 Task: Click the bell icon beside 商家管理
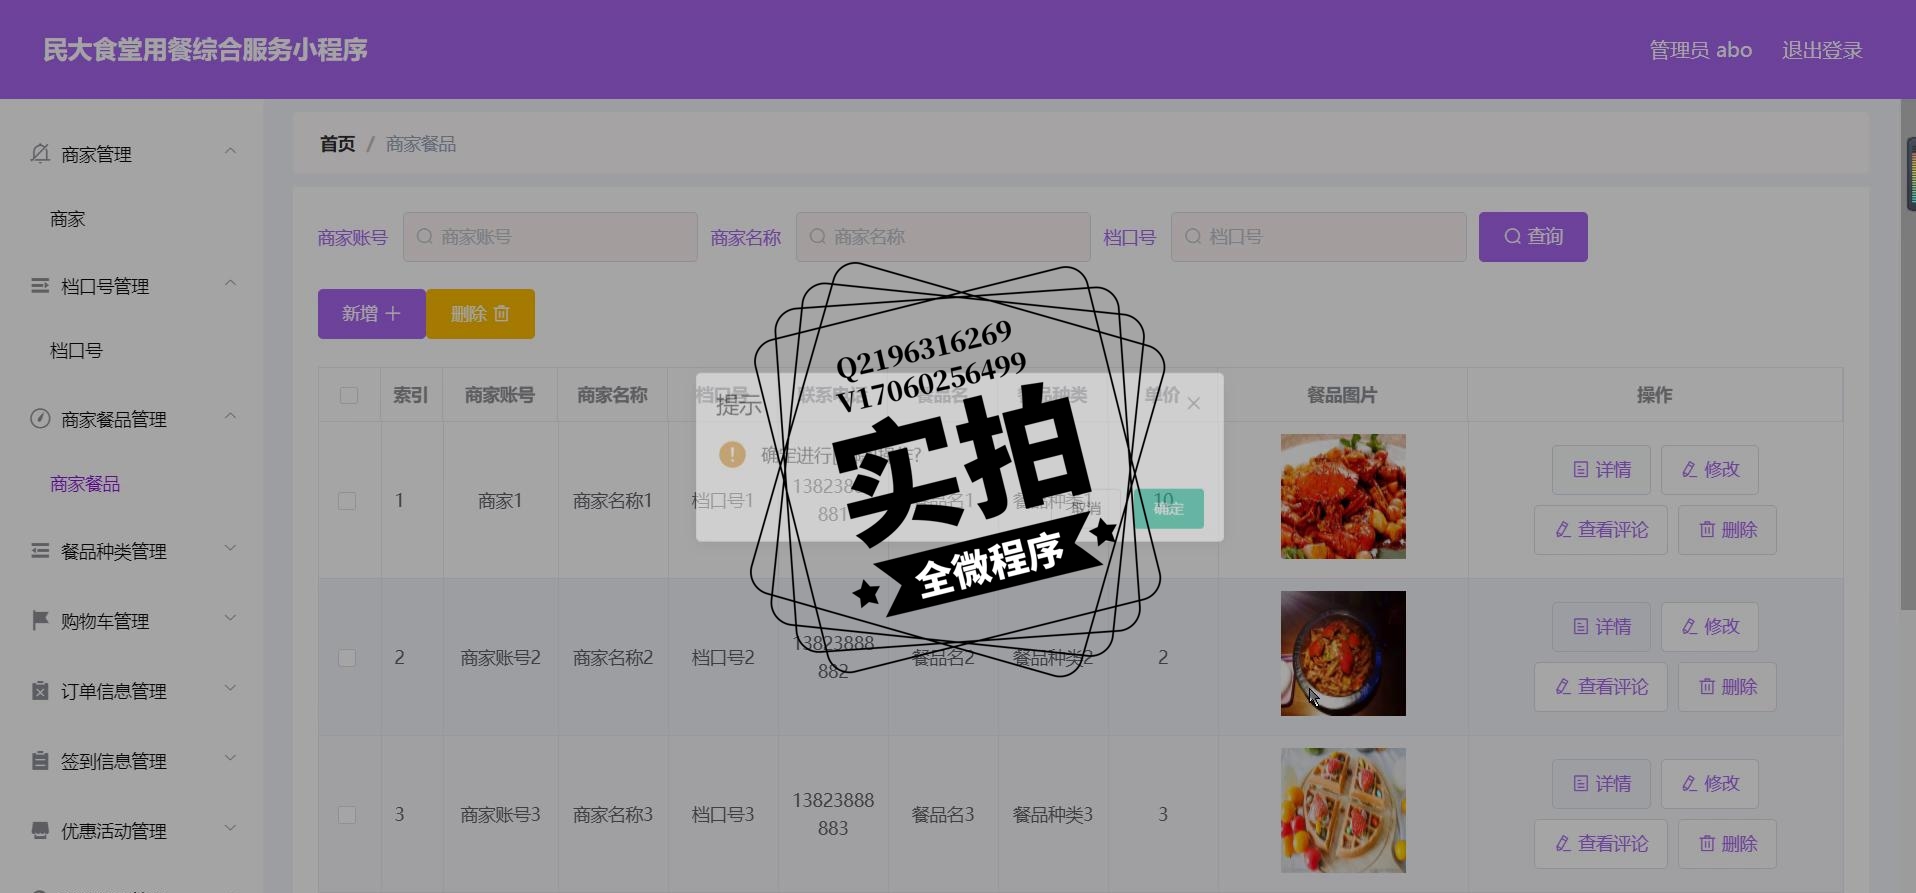tap(40, 153)
